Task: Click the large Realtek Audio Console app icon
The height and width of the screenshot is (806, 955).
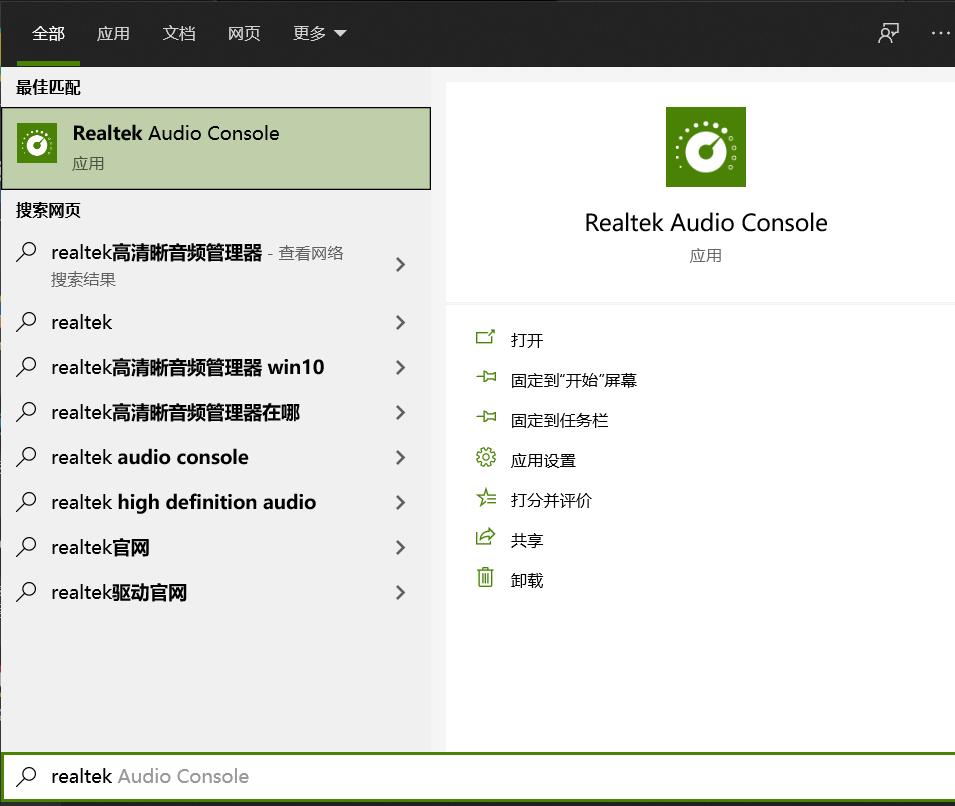Action: tap(705, 146)
